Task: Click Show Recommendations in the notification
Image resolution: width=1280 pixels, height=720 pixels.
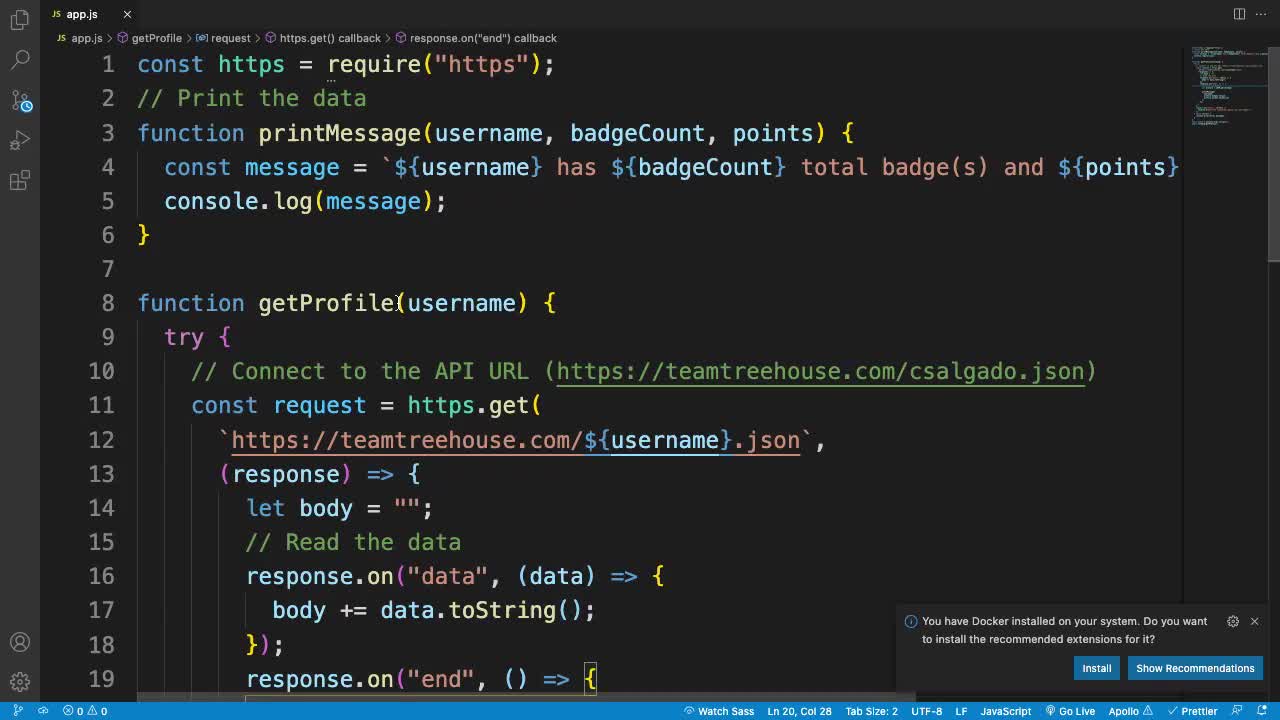Action: 1195,668
